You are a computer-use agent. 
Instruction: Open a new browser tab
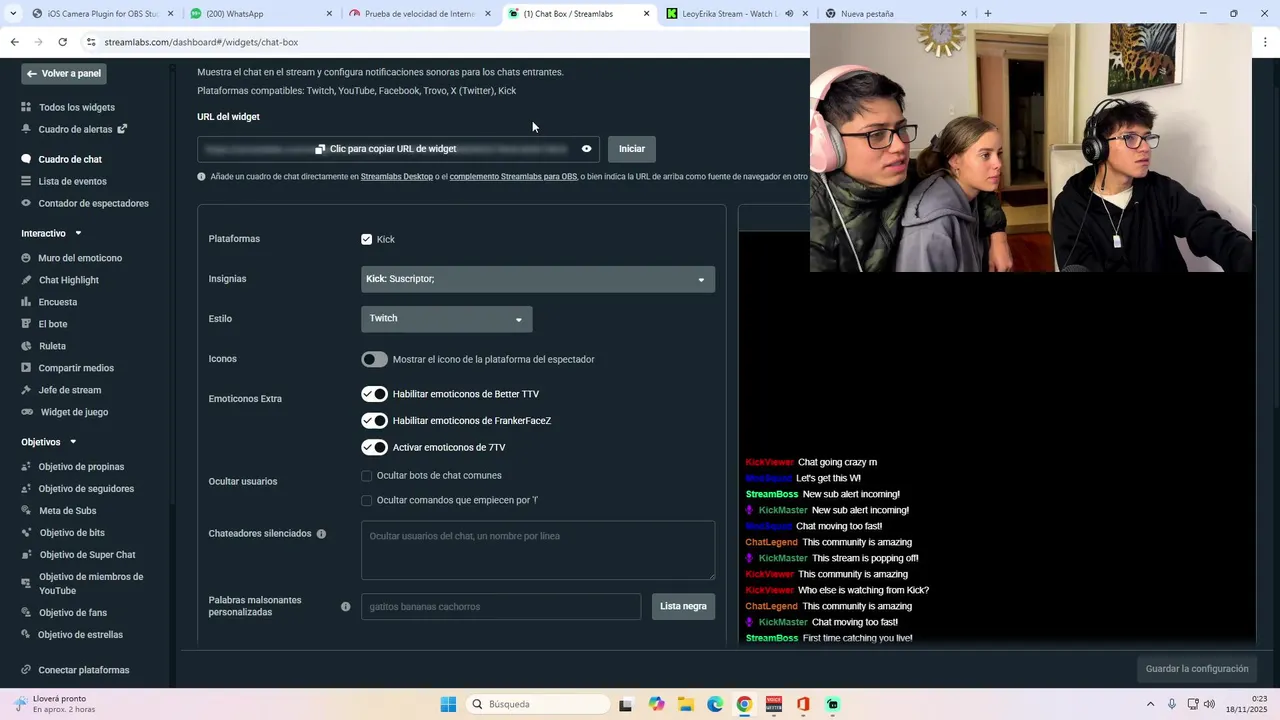(x=988, y=14)
